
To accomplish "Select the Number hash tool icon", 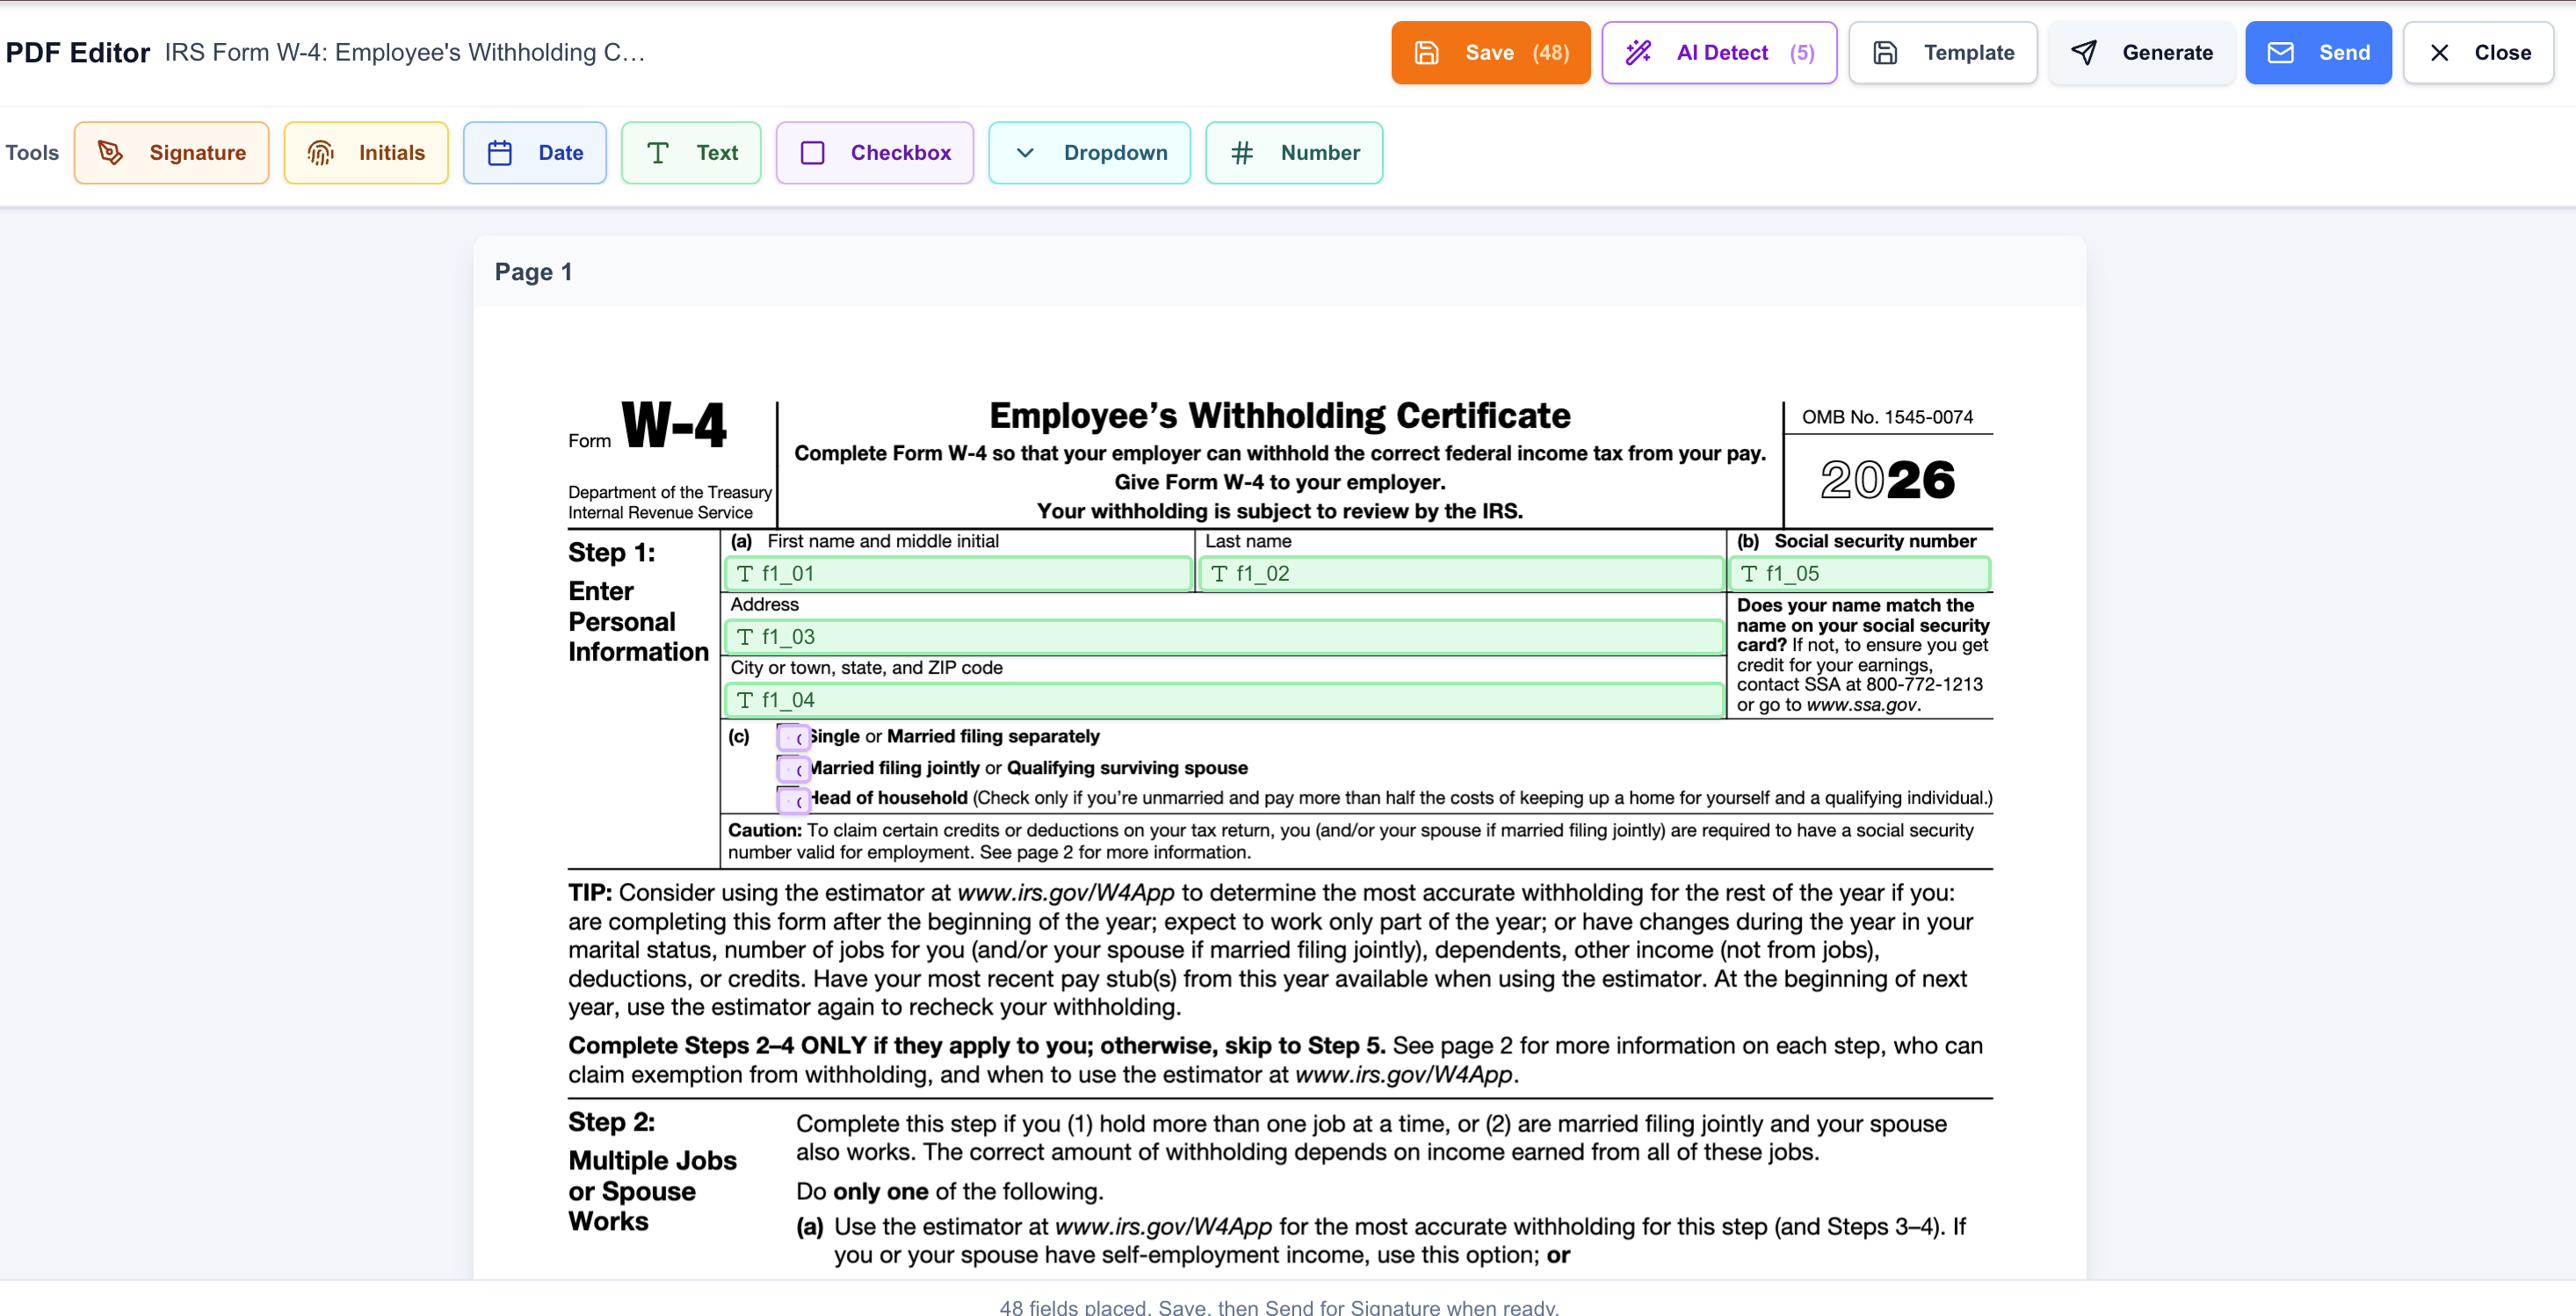I will [x=1241, y=153].
